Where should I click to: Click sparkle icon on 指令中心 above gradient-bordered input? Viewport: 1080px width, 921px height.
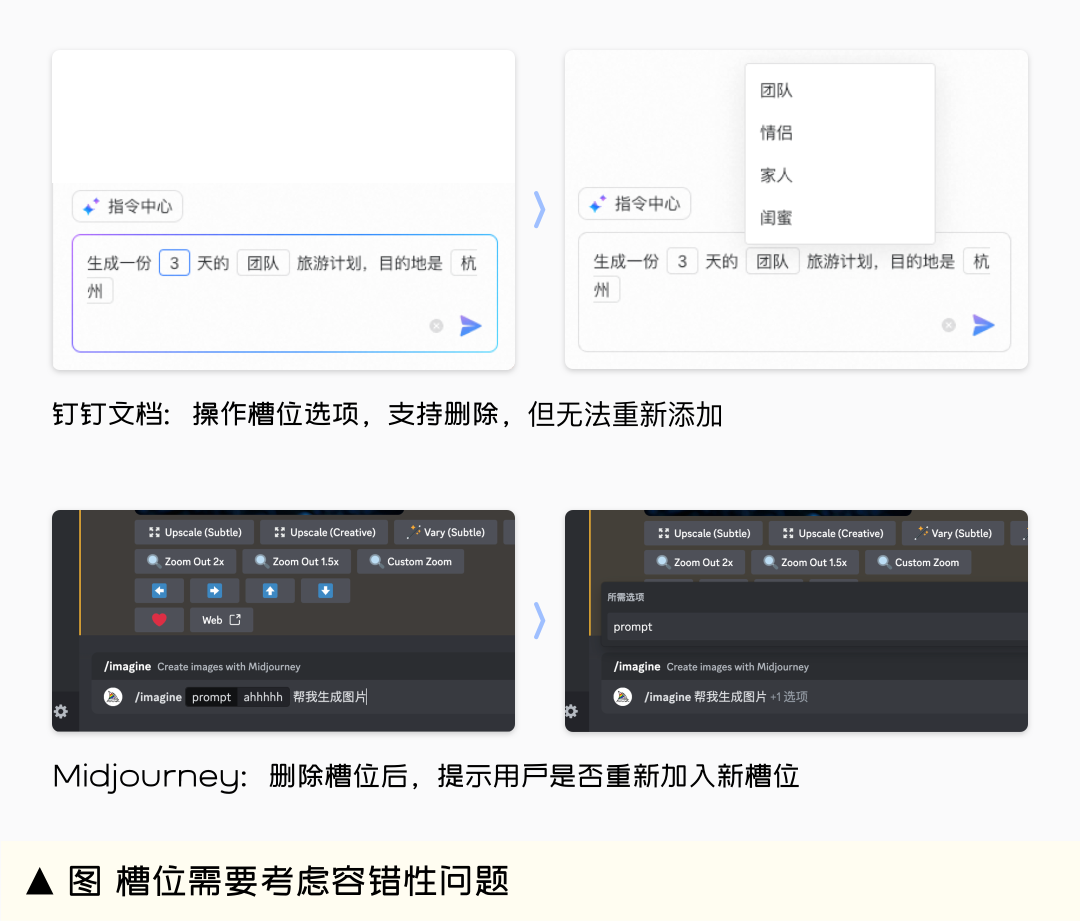[x=91, y=207]
